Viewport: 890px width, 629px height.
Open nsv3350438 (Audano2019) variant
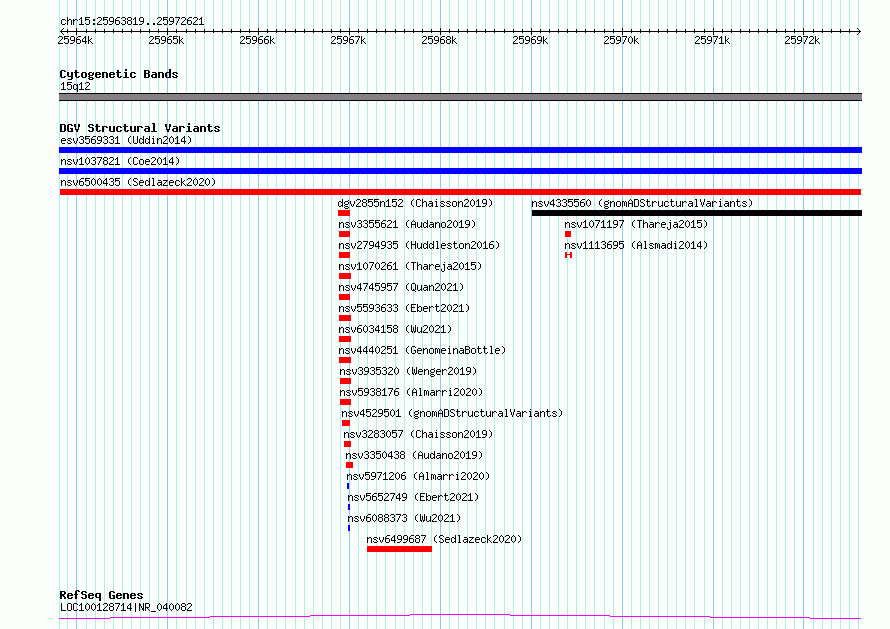click(x=414, y=455)
